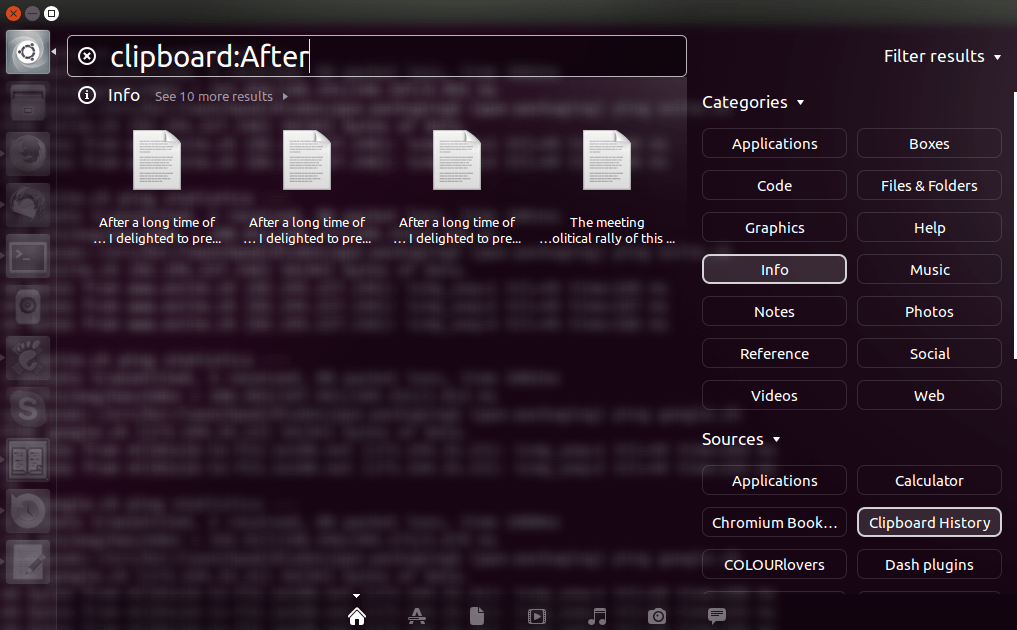Viewport: 1017px width, 630px height.
Task: Open Skype from the launcher
Action: click(27, 409)
